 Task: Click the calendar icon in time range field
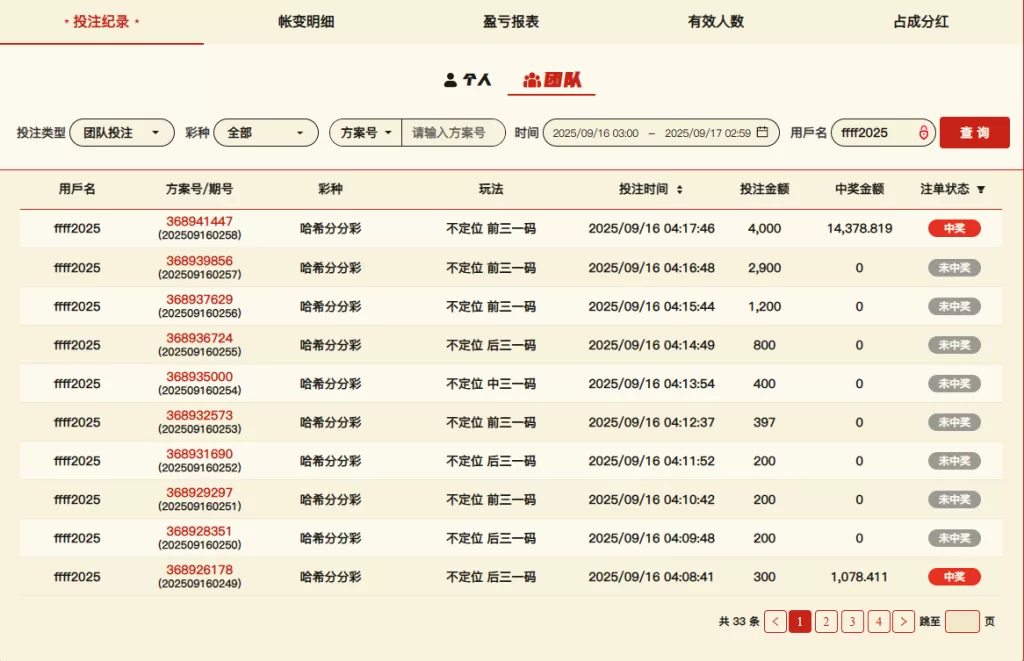762,132
